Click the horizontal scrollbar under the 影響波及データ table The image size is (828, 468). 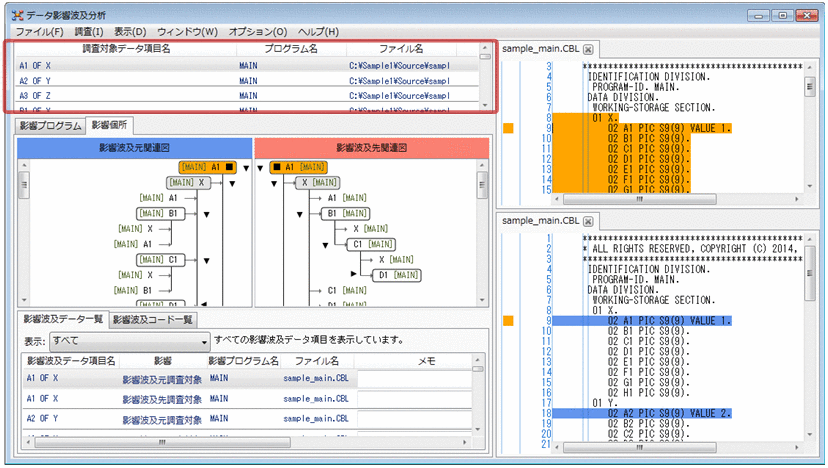pyautogui.click(x=246, y=442)
